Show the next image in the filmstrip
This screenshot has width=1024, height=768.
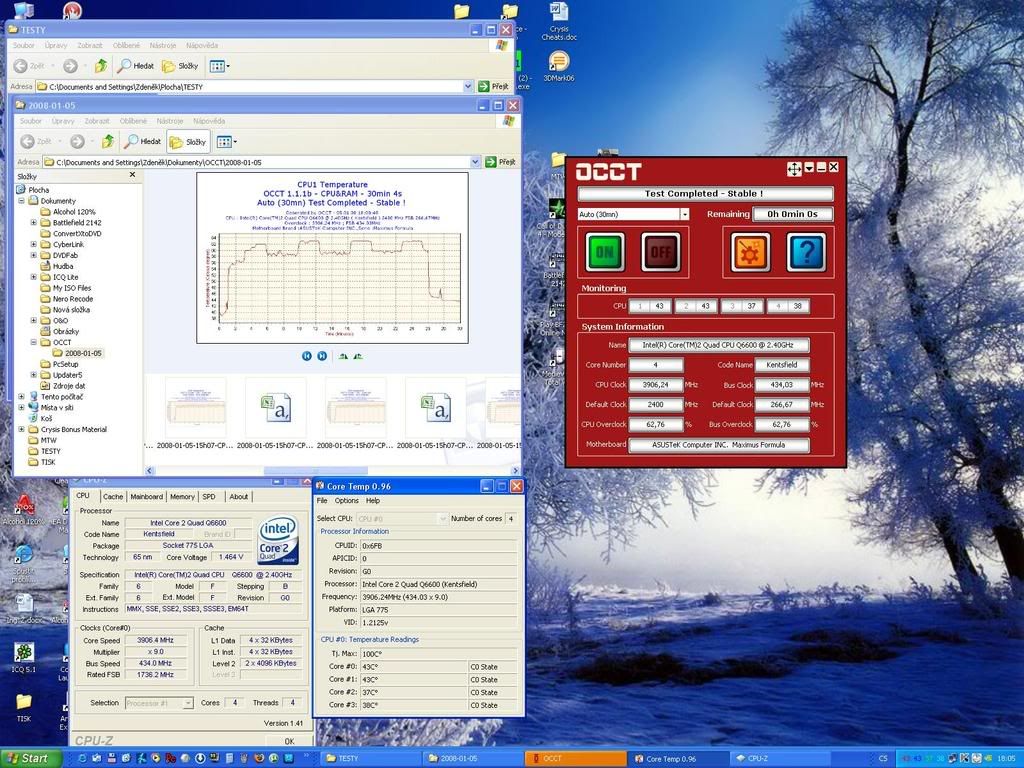(x=322, y=356)
